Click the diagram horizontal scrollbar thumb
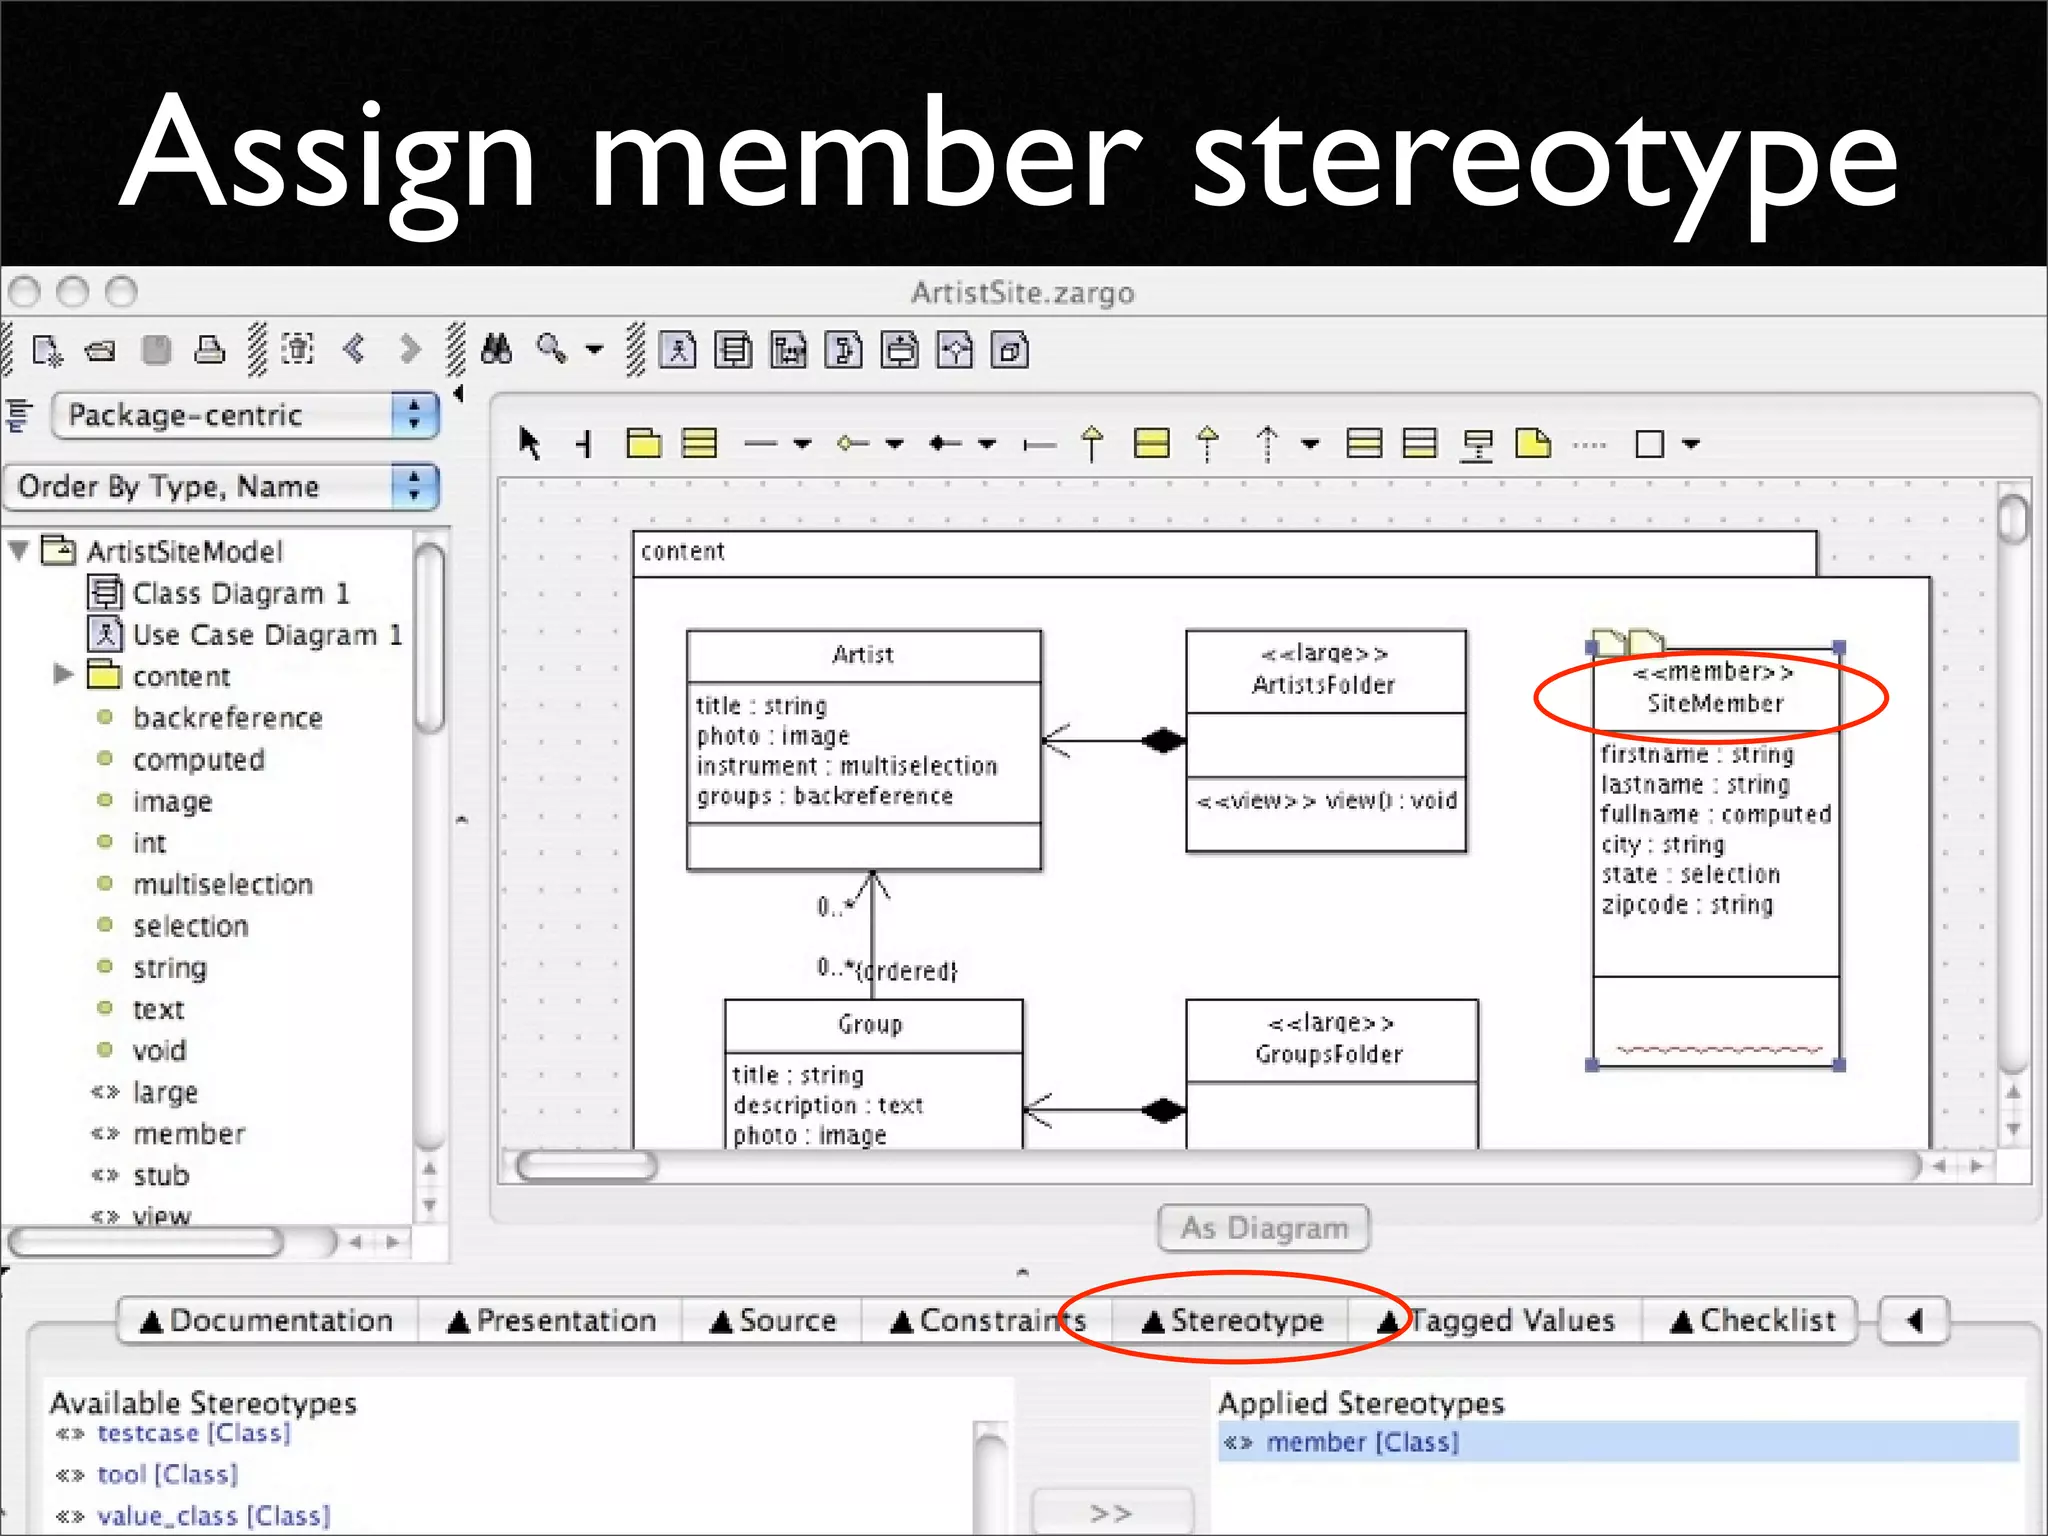 pos(587,1165)
